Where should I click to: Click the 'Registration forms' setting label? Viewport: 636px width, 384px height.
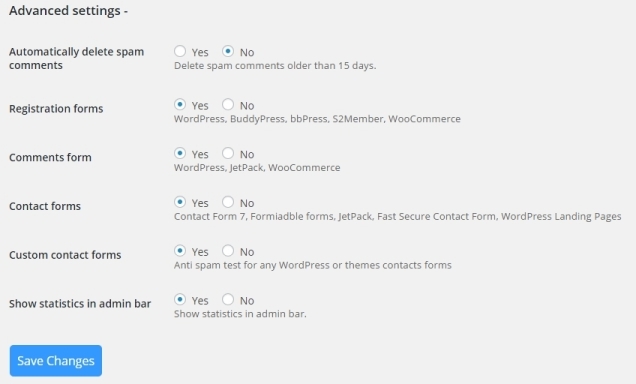pyautogui.click(x=56, y=109)
